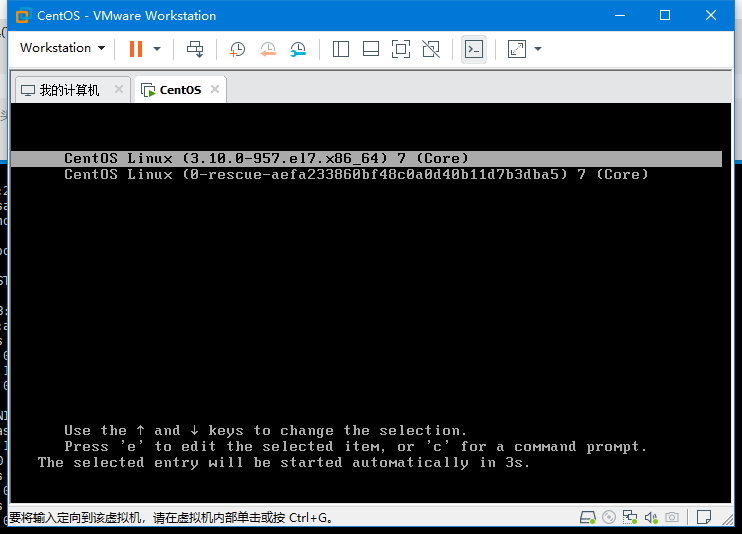Revert virtual machine to previous snapshot
The width and height of the screenshot is (742, 534).
[268, 49]
